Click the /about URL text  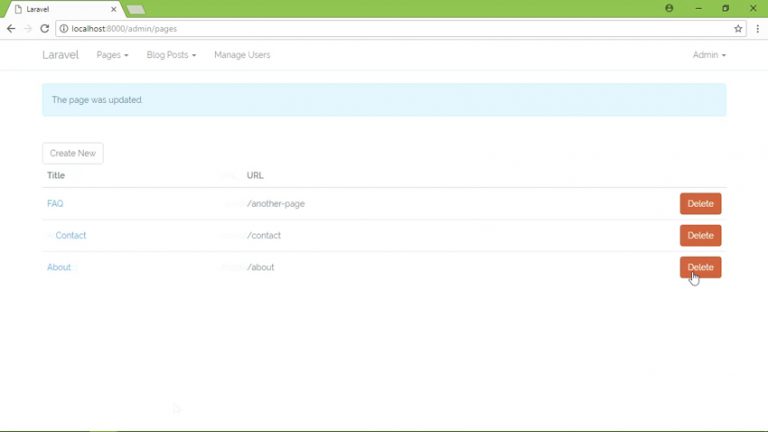pyautogui.click(x=261, y=267)
